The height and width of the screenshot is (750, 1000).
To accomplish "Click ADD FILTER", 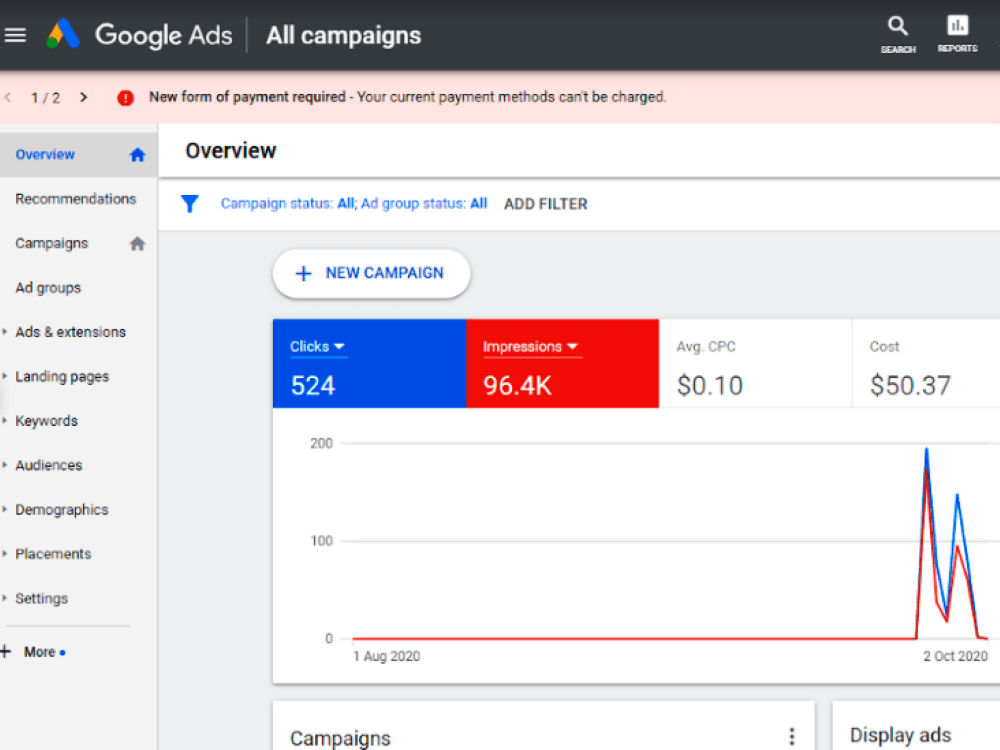I will point(546,204).
